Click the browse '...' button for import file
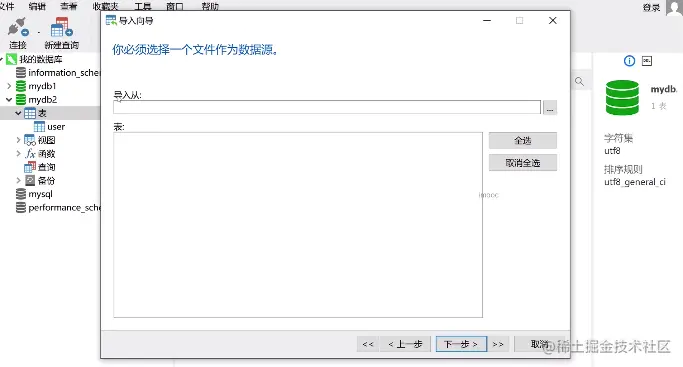Viewport: 683px width, 367px height. [x=550, y=108]
